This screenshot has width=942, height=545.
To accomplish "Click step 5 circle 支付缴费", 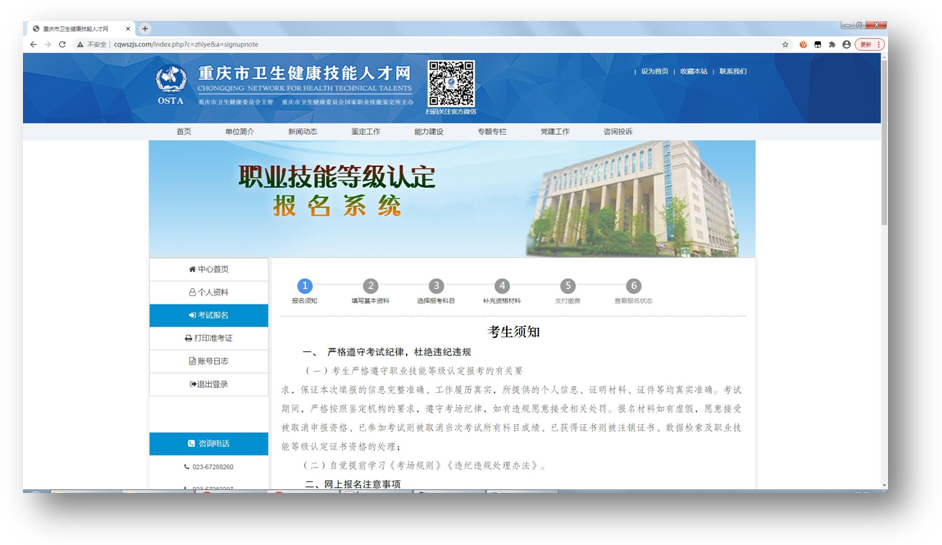I will pos(568,286).
